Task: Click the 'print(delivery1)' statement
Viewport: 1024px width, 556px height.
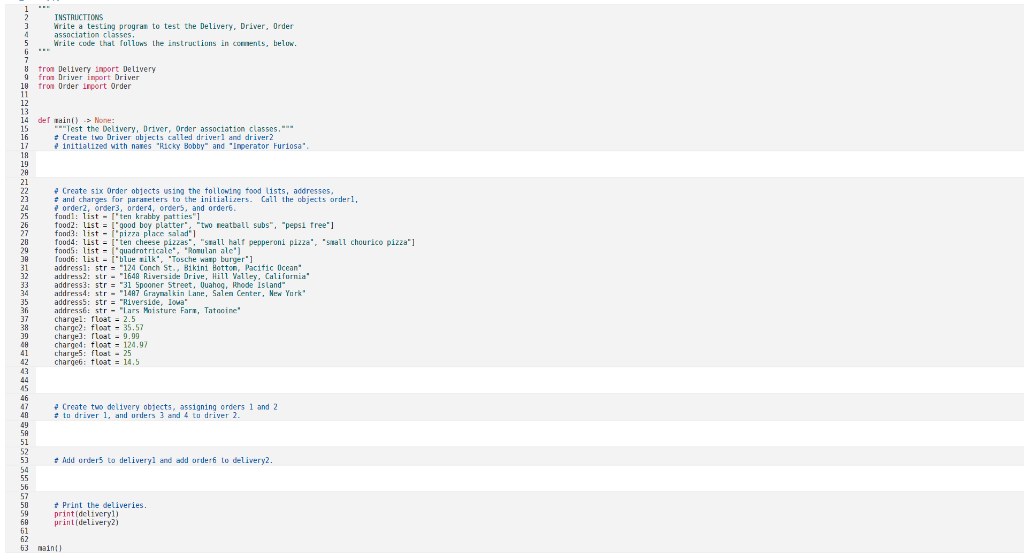Action: (x=86, y=514)
